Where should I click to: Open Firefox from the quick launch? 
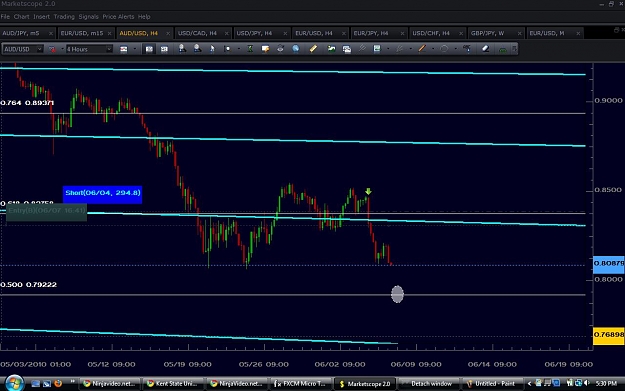click(58, 383)
